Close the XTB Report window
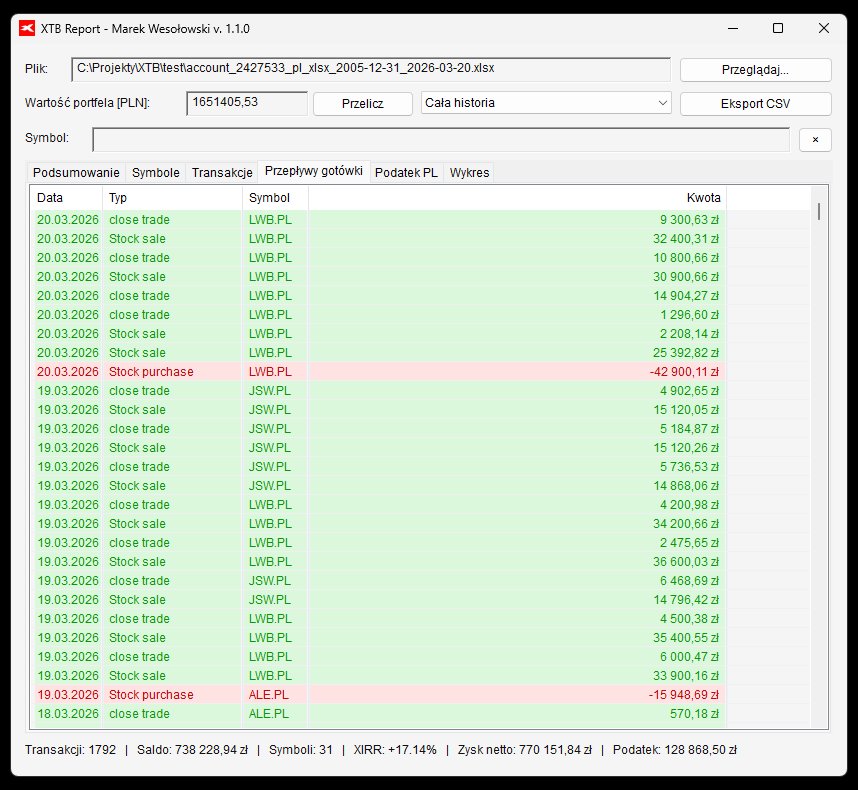 coord(824,28)
